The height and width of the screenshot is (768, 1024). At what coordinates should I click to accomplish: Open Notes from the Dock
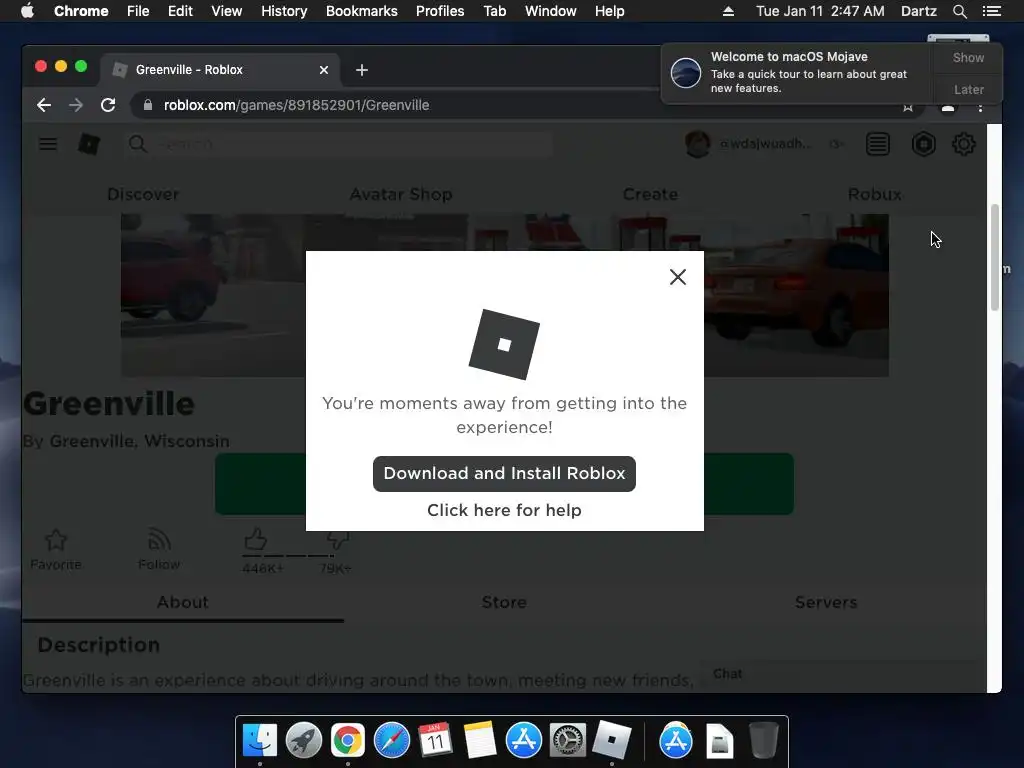click(479, 741)
